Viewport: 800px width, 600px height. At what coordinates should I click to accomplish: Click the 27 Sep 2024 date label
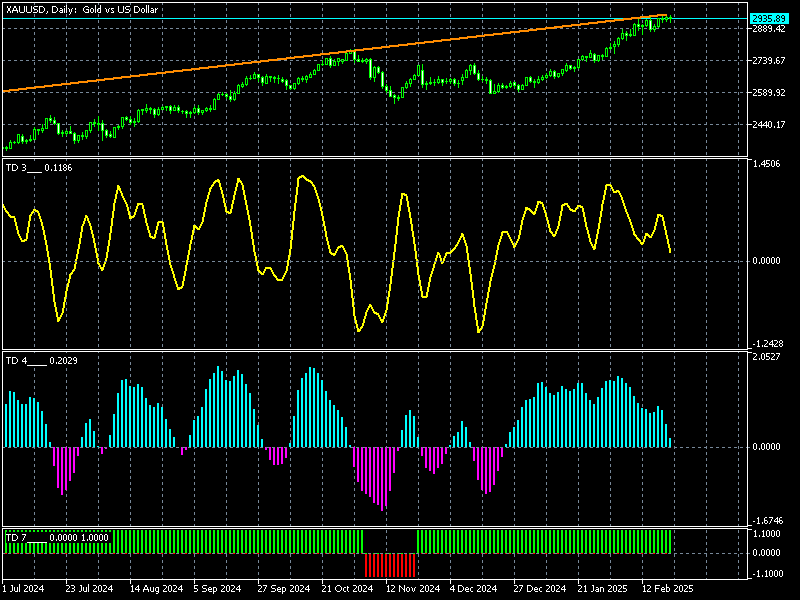coord(283,589)
